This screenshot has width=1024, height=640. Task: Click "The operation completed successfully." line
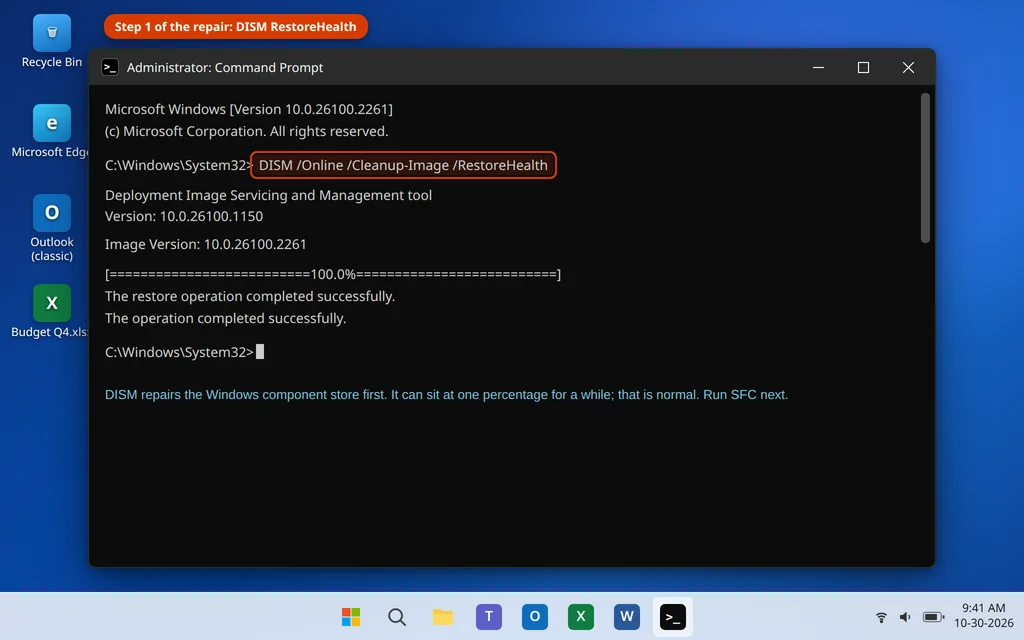coord(225,319)
